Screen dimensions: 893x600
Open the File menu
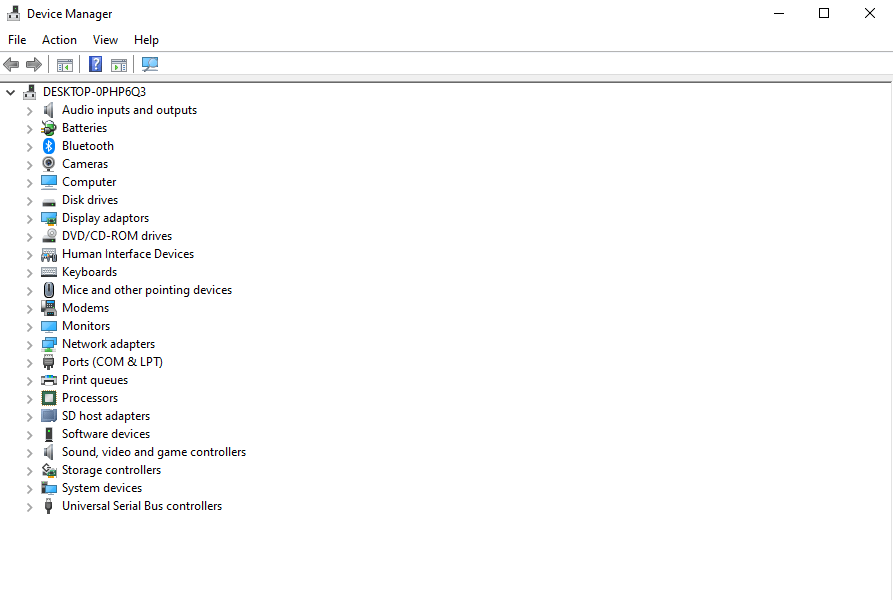click(x=17, y=40)
